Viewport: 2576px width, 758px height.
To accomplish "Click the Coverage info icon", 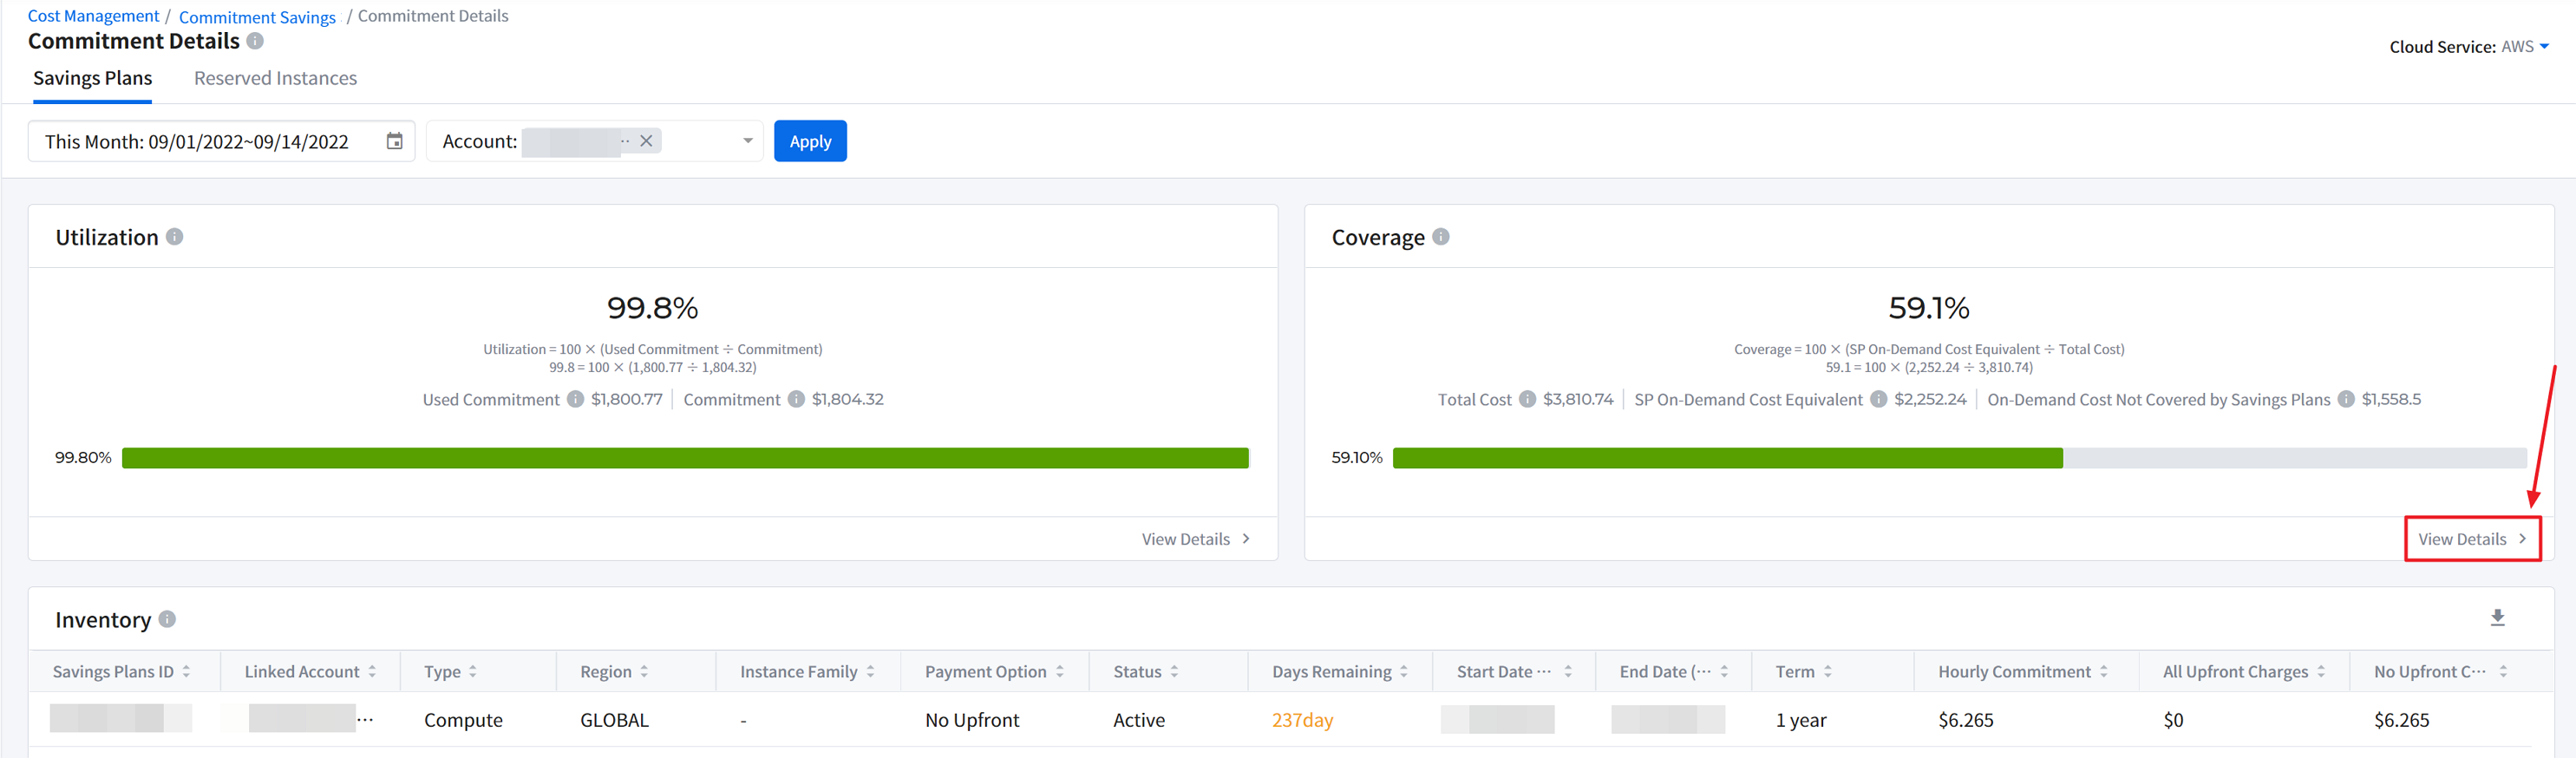I will [x=1440, y=237].
